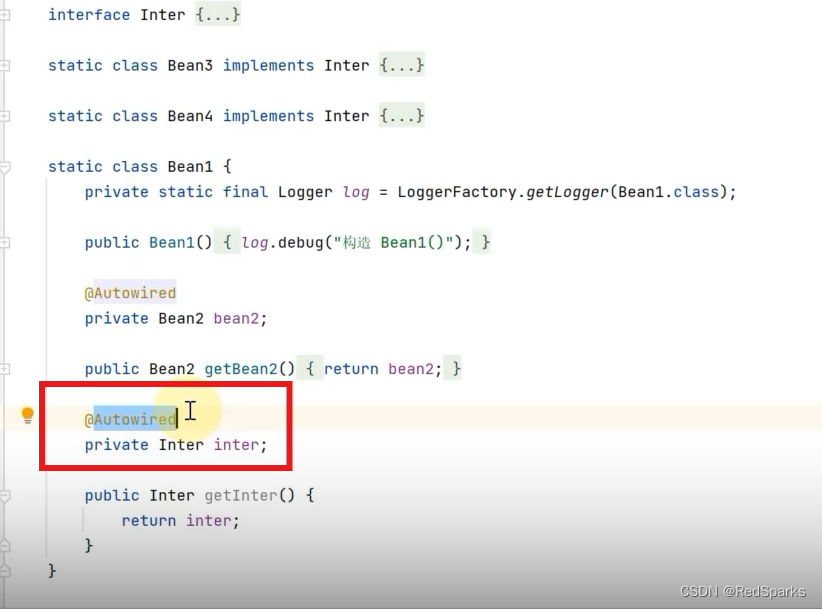This screenshot has height=609, width=822.
Task: Click 'implements Inter' on the Bean4 line
Action: pyautogui.click(x=296, y=115)
